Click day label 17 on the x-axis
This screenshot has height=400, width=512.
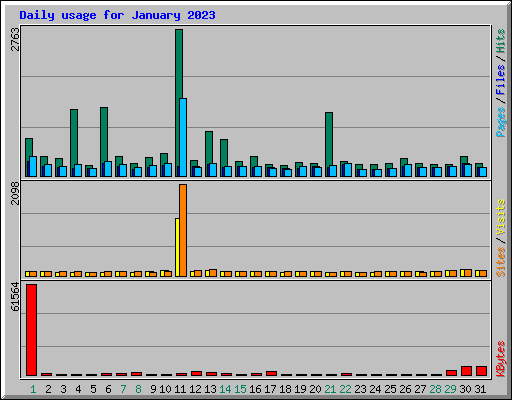tap(270, 389)
